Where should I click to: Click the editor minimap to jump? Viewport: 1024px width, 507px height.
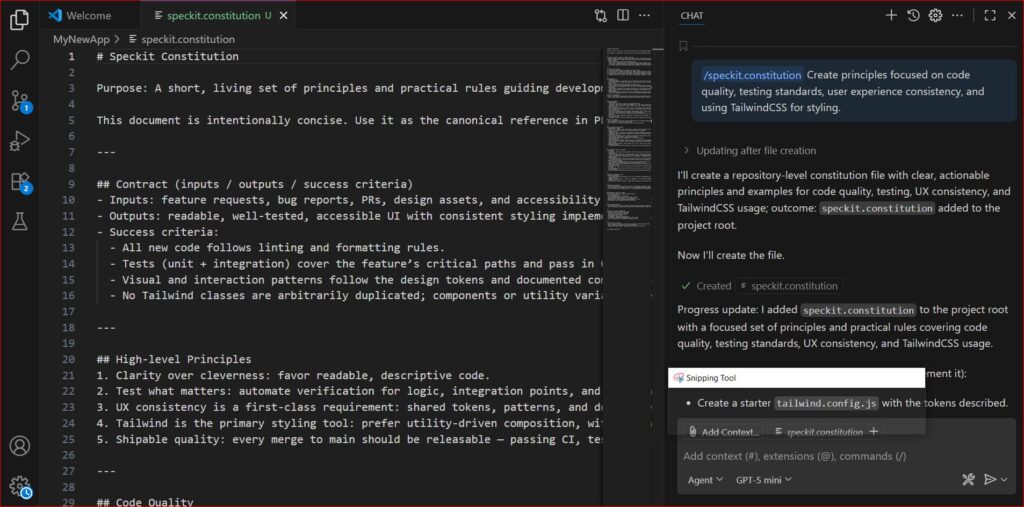[x=632, y=100]
